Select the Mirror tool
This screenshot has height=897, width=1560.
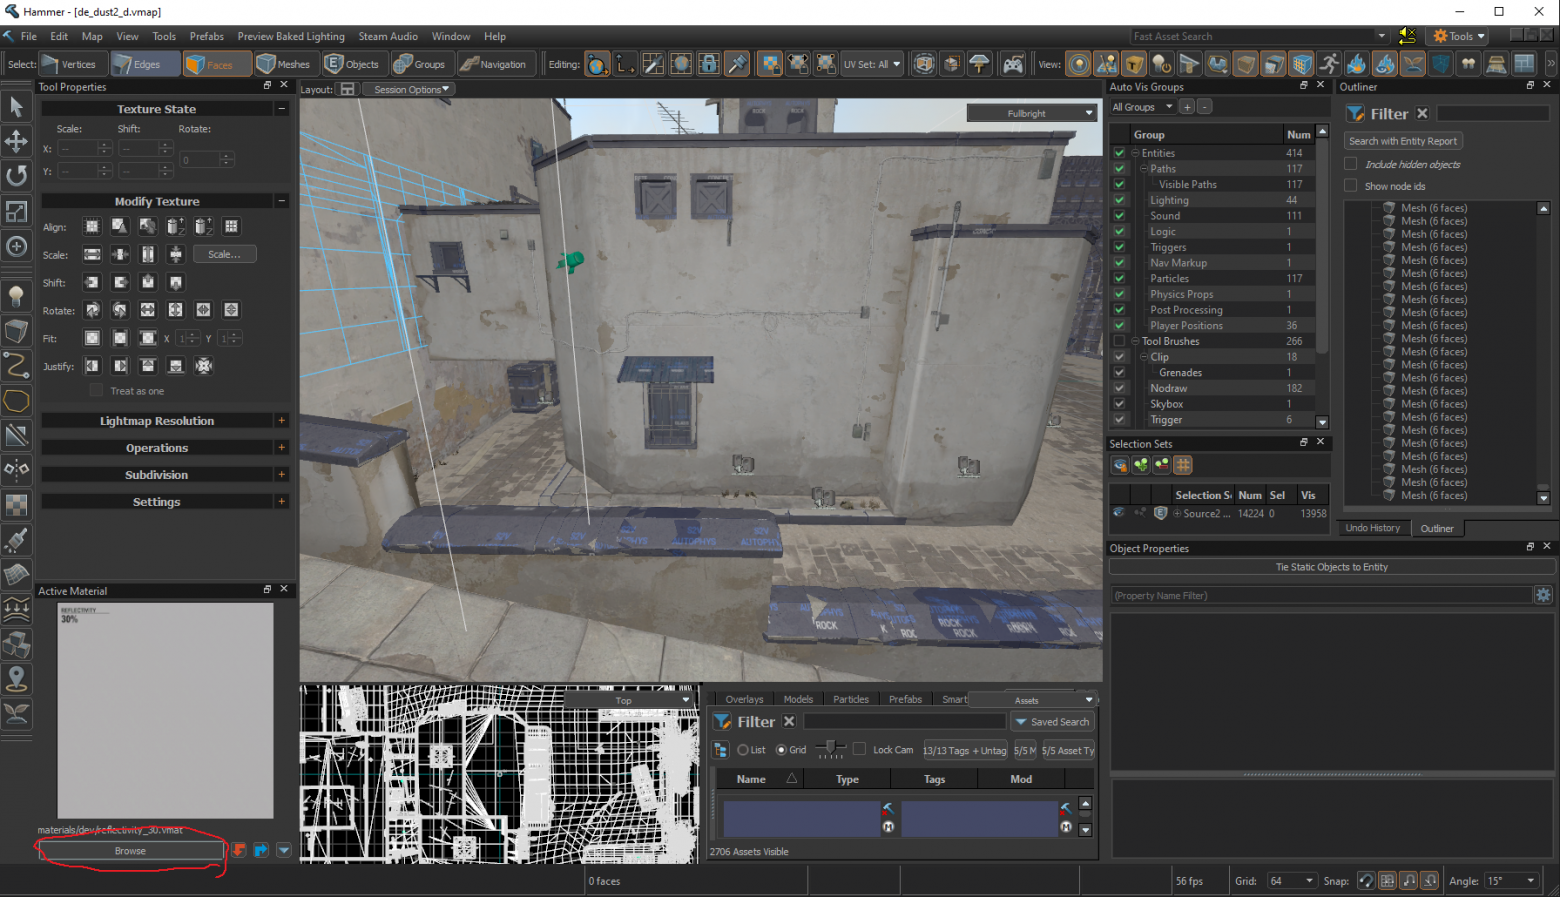(x=17, y=469)
